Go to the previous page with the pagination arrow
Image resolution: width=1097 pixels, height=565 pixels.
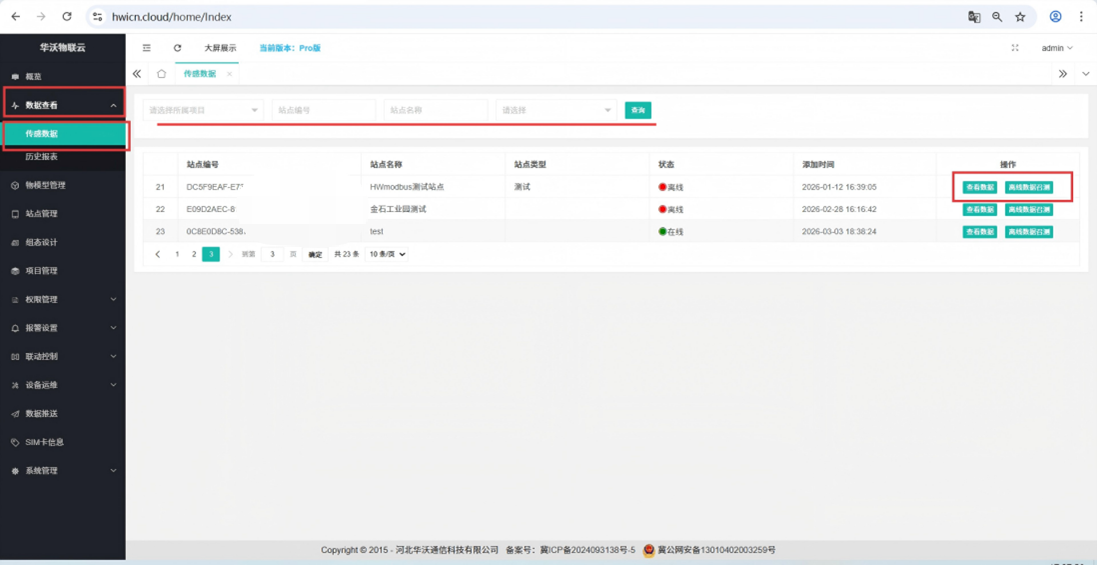(158, 255)
